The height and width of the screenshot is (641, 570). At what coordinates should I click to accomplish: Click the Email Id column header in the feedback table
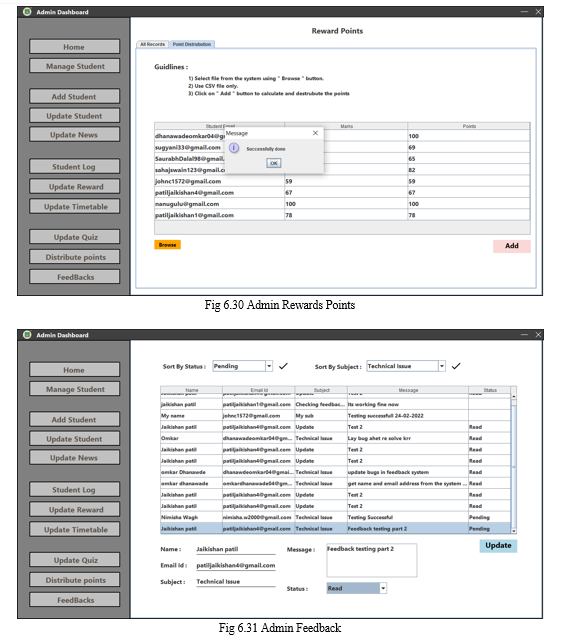click(x=259, y=390)
